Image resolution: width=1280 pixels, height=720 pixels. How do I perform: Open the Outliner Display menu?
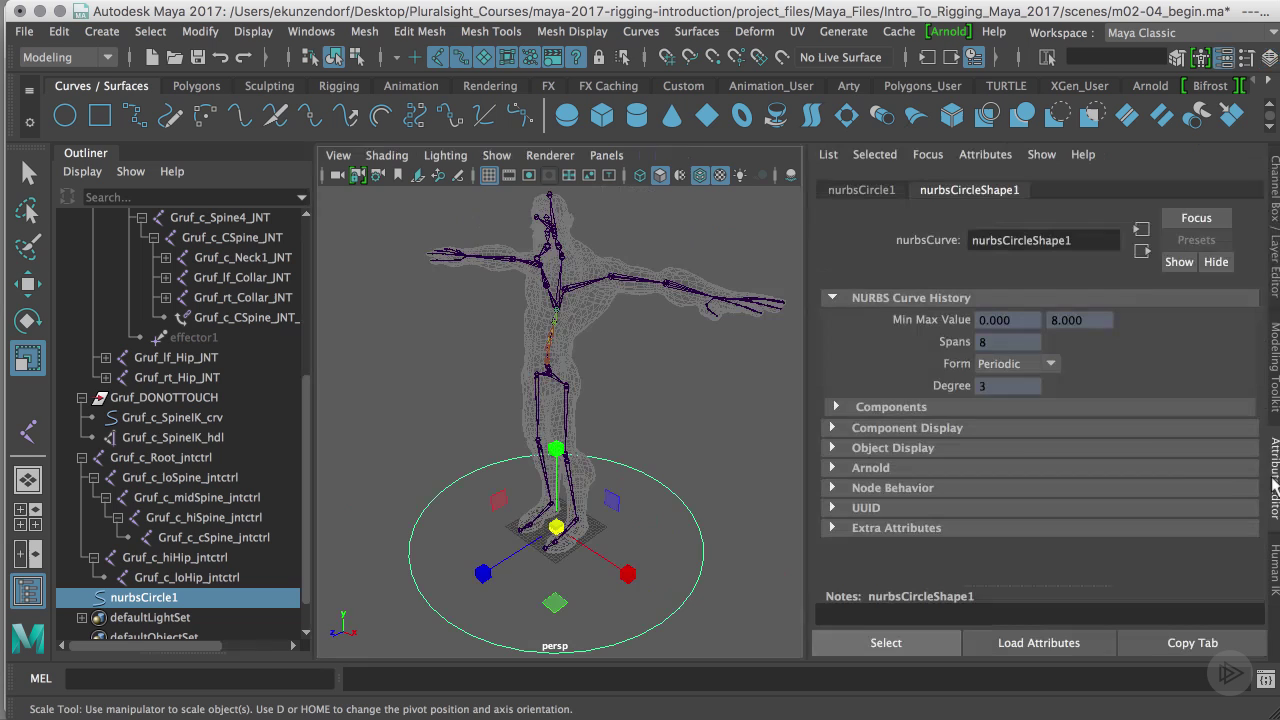[82, 172]
